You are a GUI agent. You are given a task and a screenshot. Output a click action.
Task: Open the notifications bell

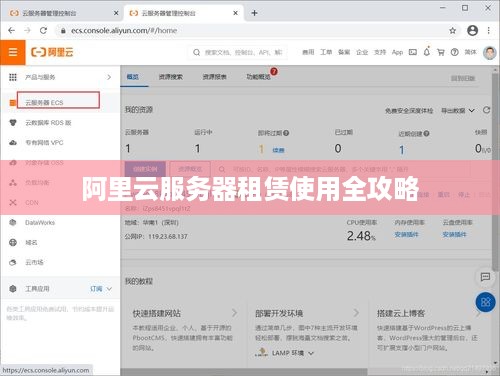coord(427,52)
